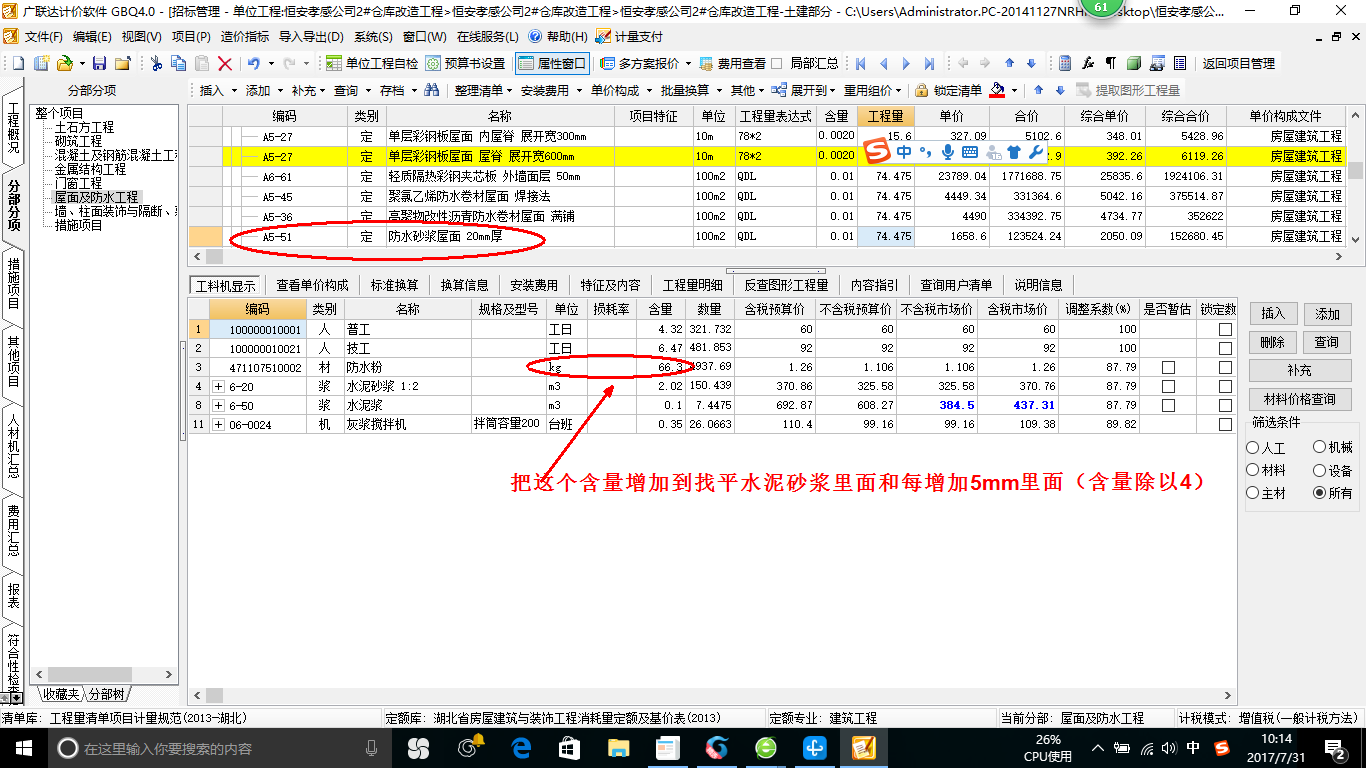Open the 系统(S) menu
The image size is (1366, 768).
(x=373, y=36)
